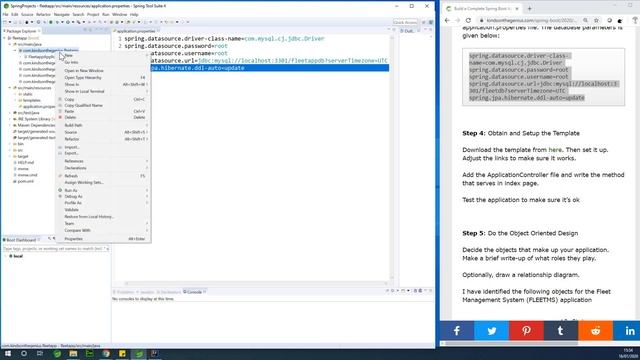Select the Package Explorer tab

(21, 31)
